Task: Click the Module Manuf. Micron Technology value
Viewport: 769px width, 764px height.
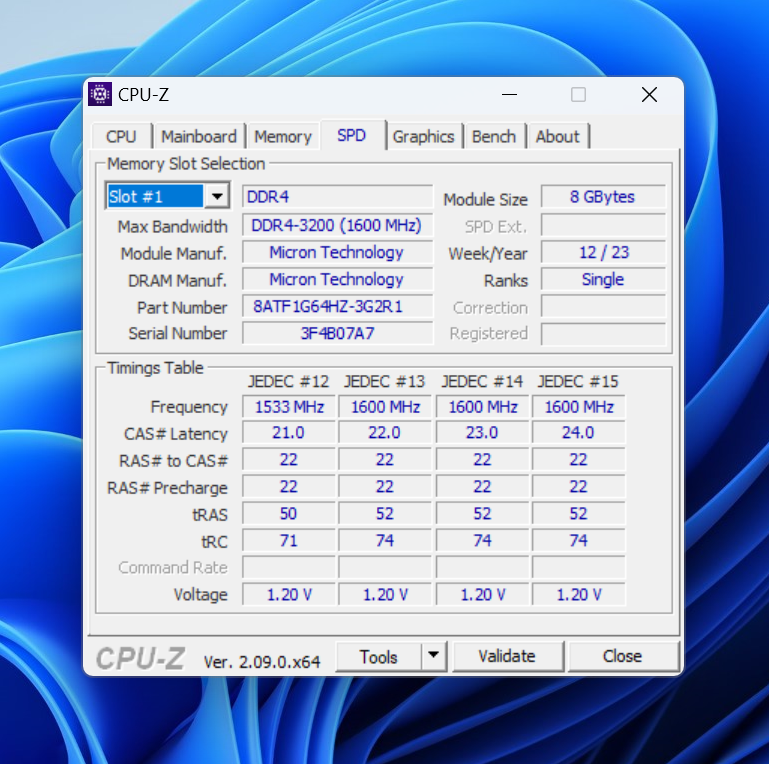Action: 337,253
